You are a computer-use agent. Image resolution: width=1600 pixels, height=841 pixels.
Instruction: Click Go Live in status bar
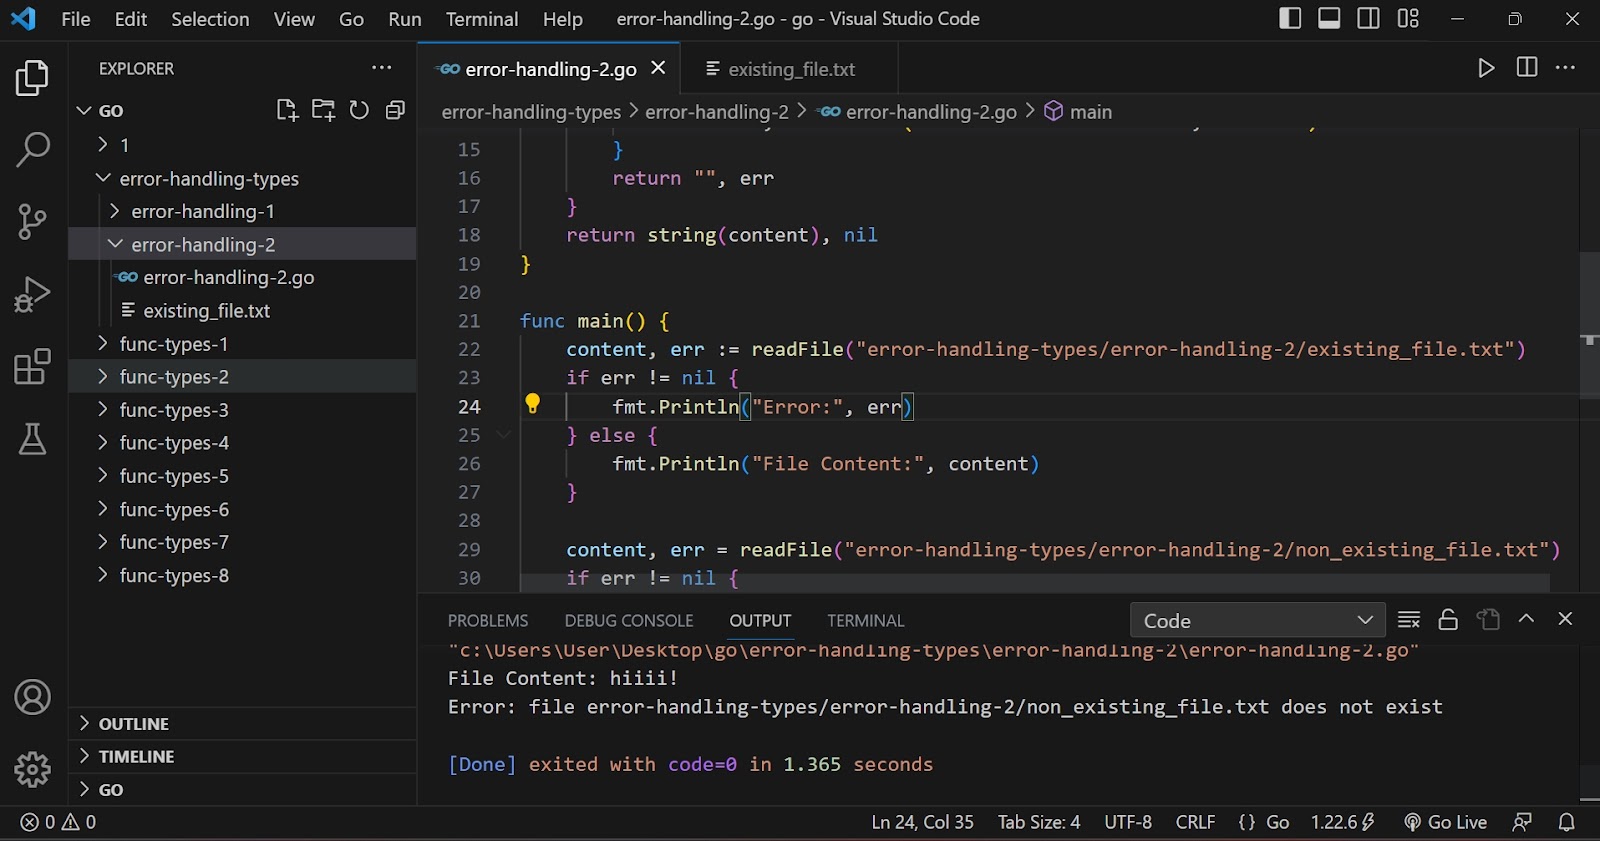point(1446,822)
